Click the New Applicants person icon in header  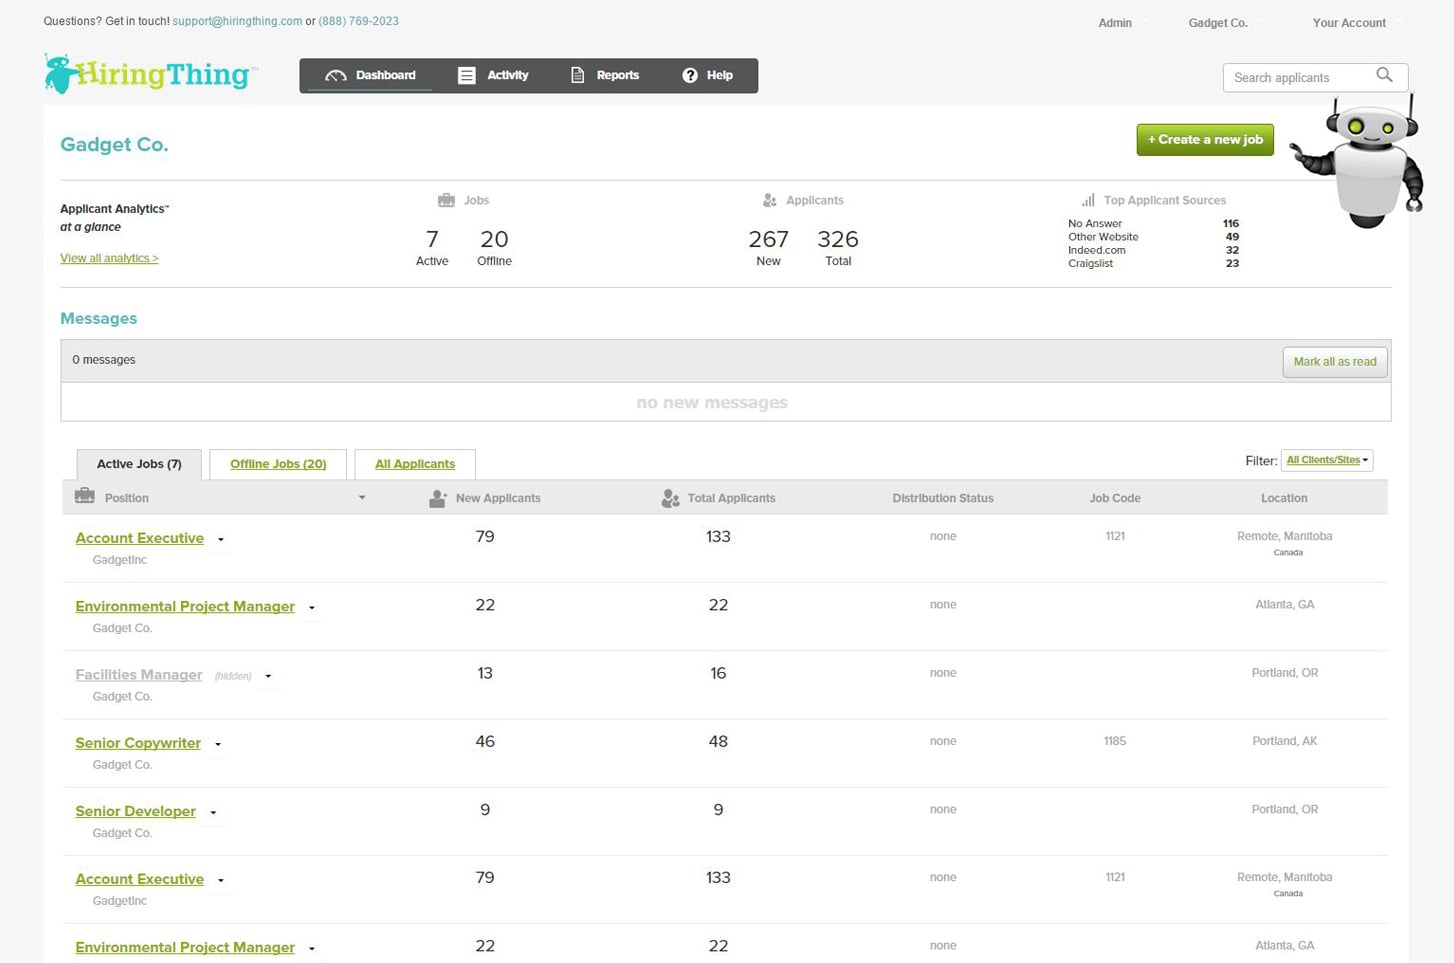click(x=437, y=498)
